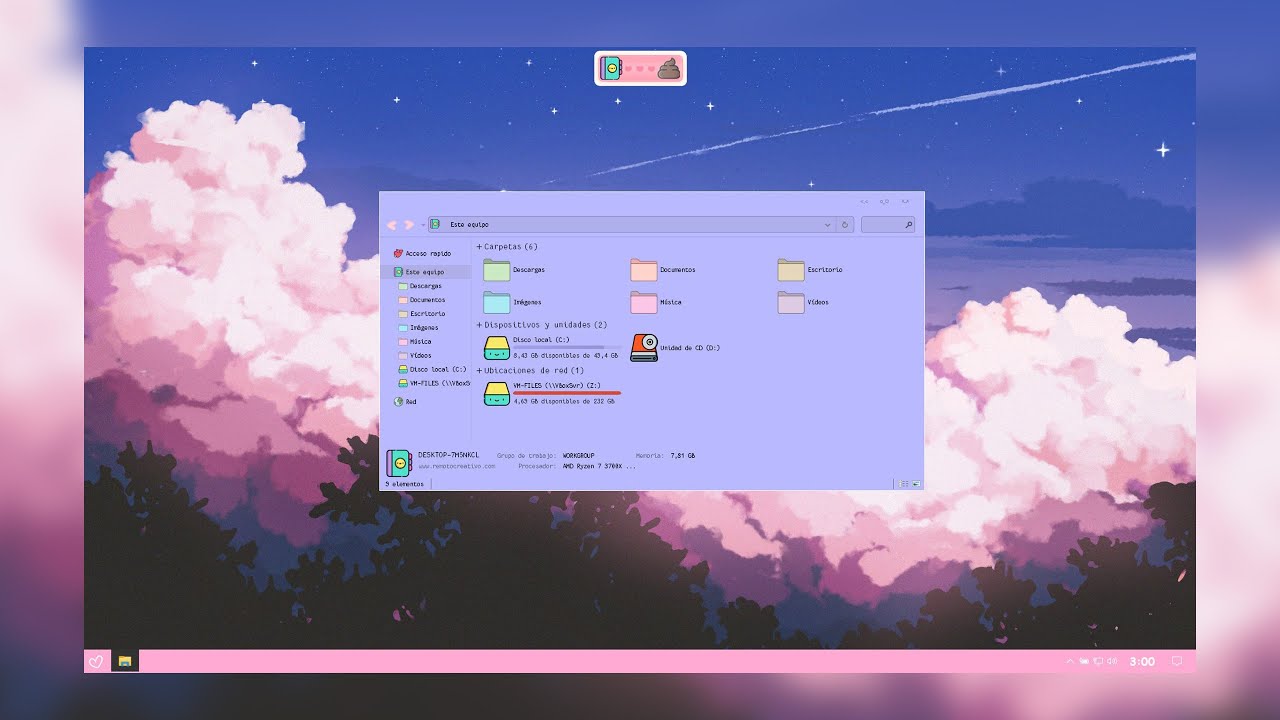Viewport: 1280px width, 720px height.
Task: Open the Música folder in main pane
Action: [x=644, y=302]
